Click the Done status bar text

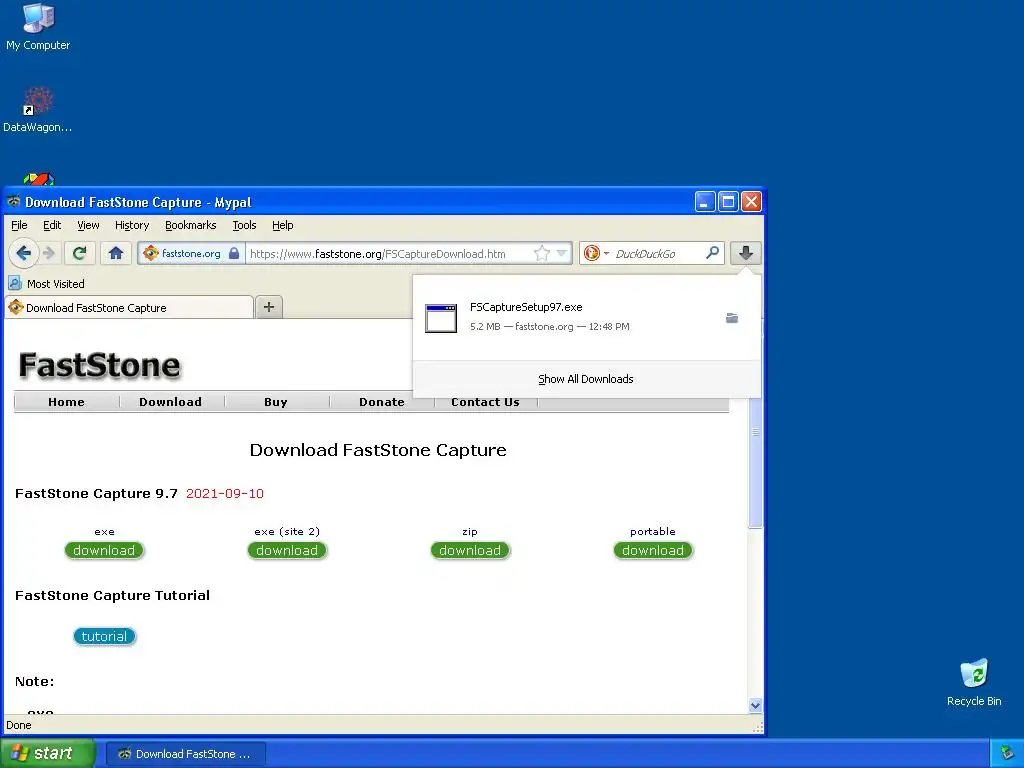(x=18, y=725)
